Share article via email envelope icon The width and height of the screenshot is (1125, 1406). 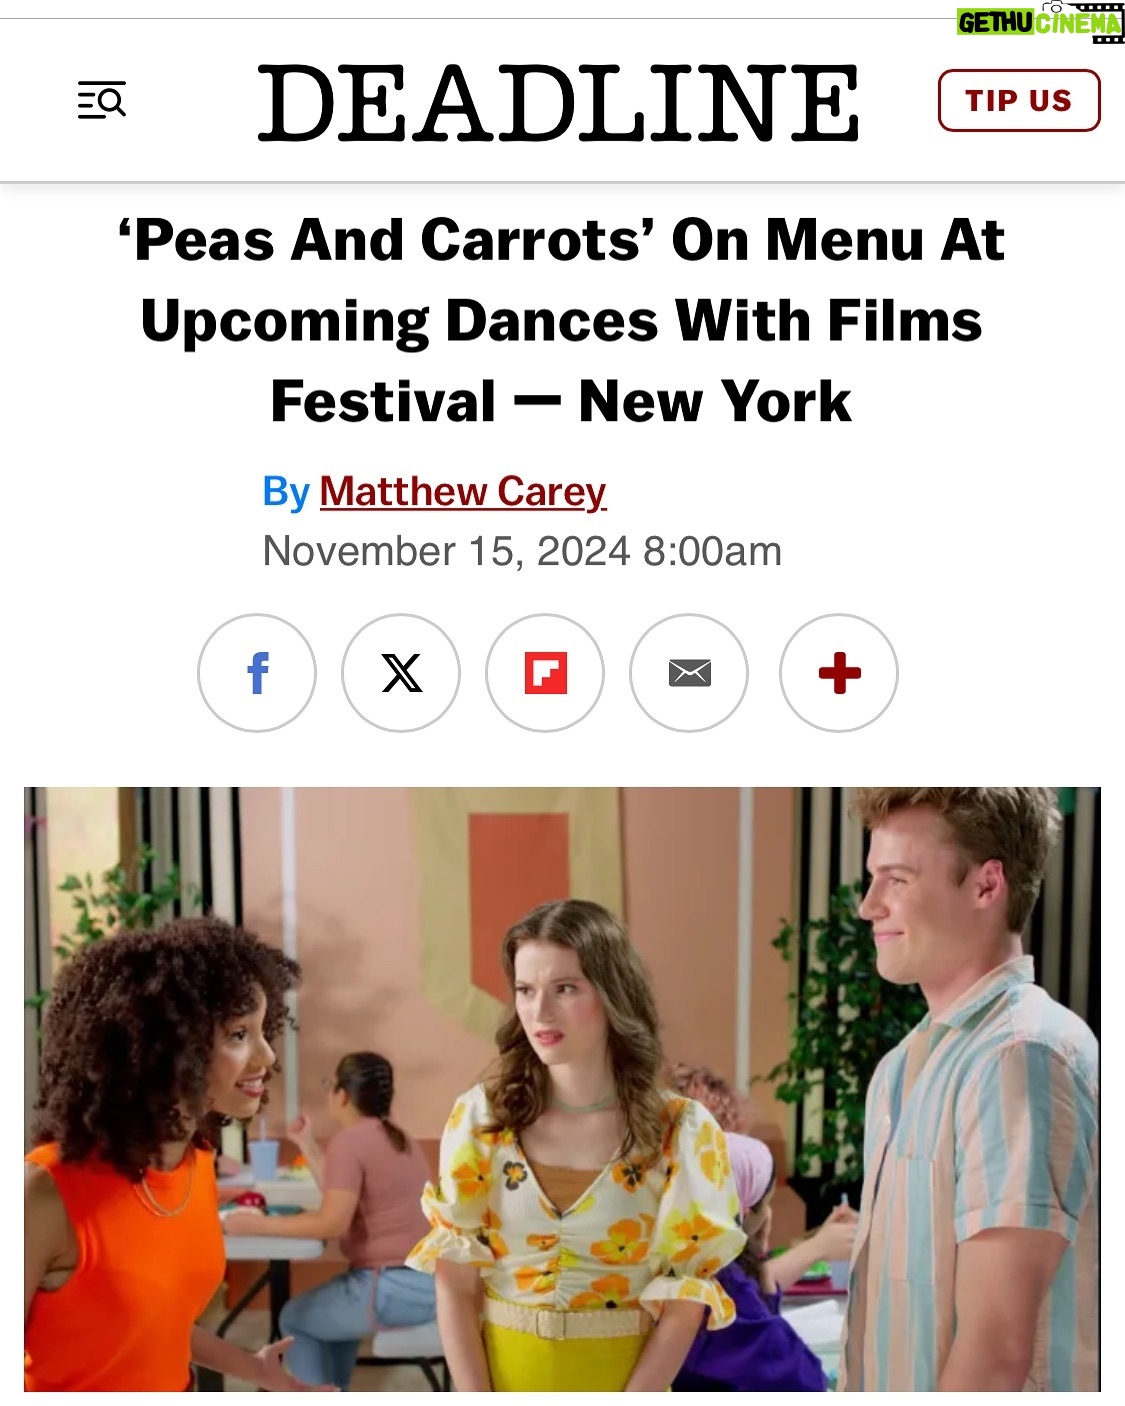pos(689,673)
